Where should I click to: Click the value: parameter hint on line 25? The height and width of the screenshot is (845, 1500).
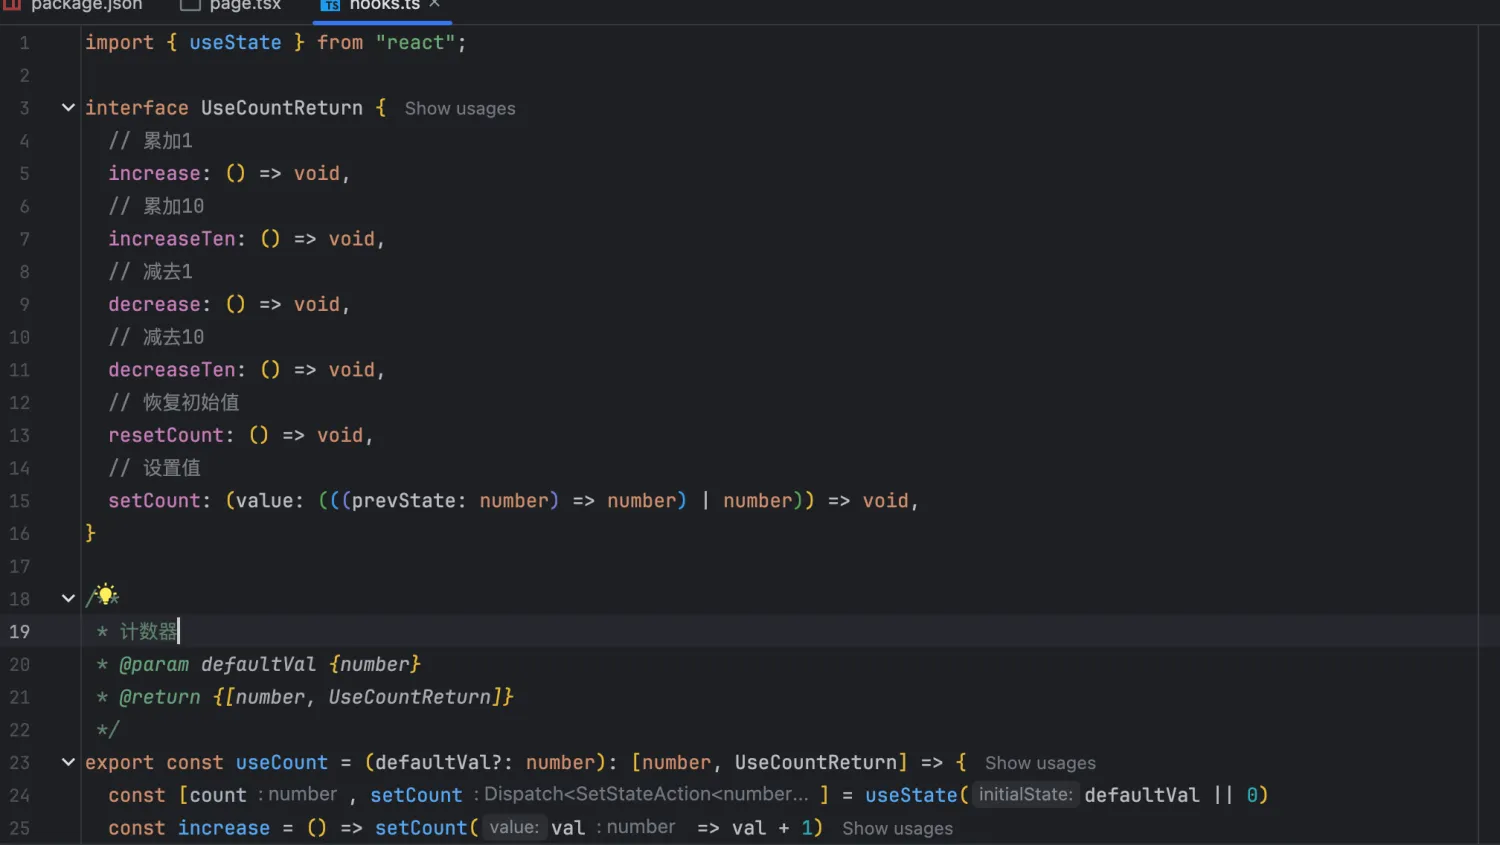click(x=514, y=828)
